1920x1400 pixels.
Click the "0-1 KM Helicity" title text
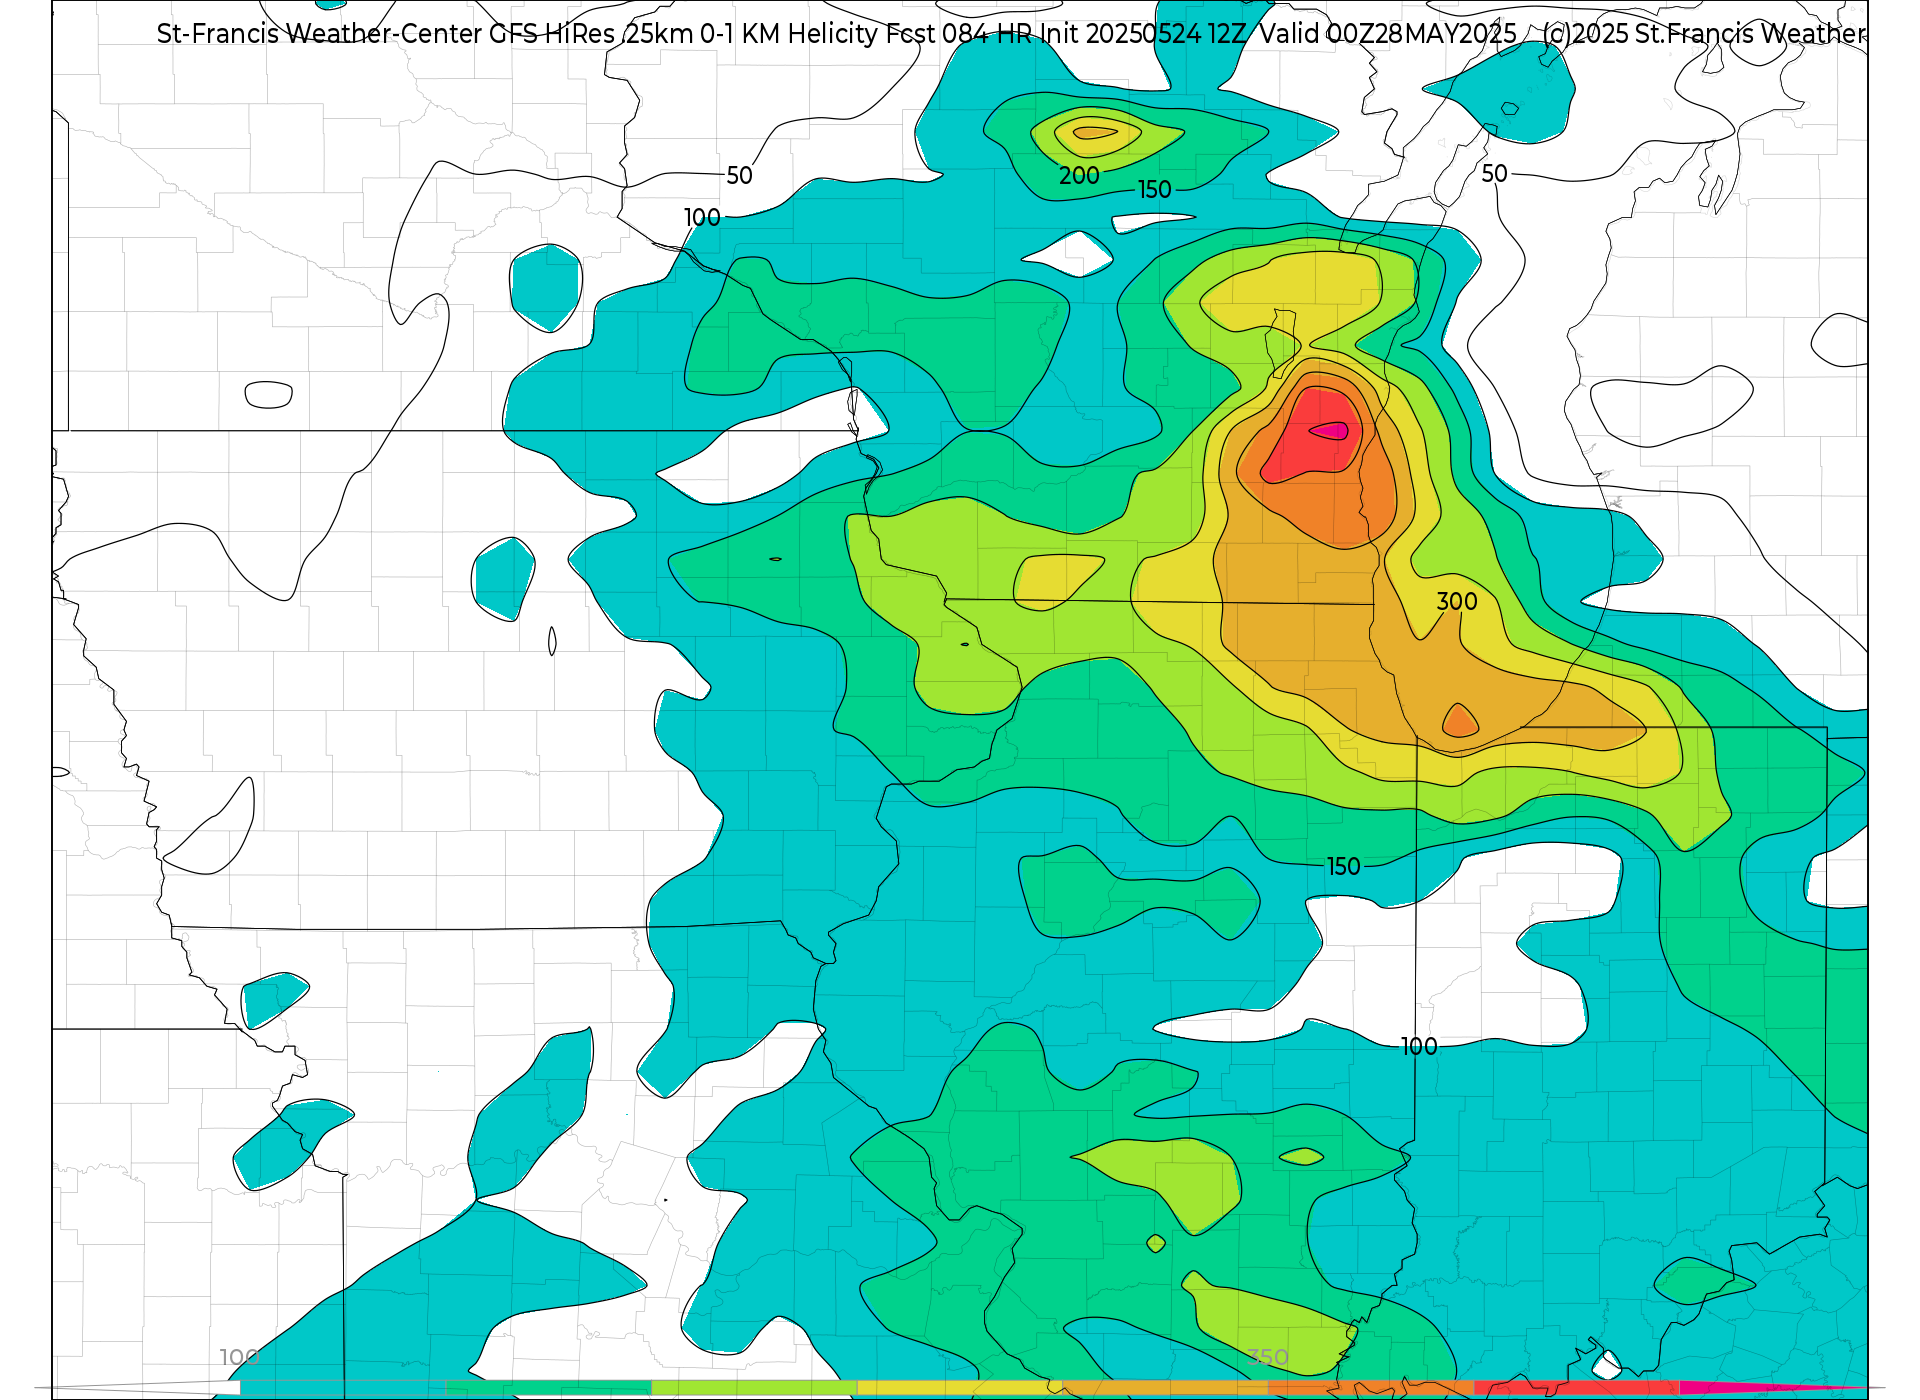click(789, 34)
